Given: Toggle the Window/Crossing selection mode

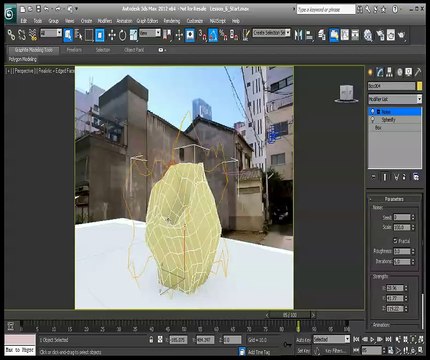Looking at the screenshot, I should point(100,35).
